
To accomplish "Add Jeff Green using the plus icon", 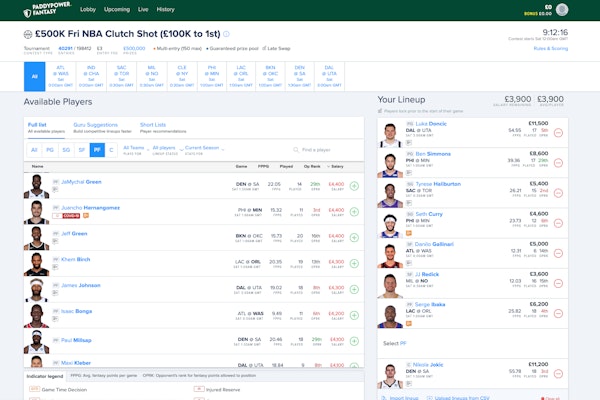I will click(x=354, y=238).
